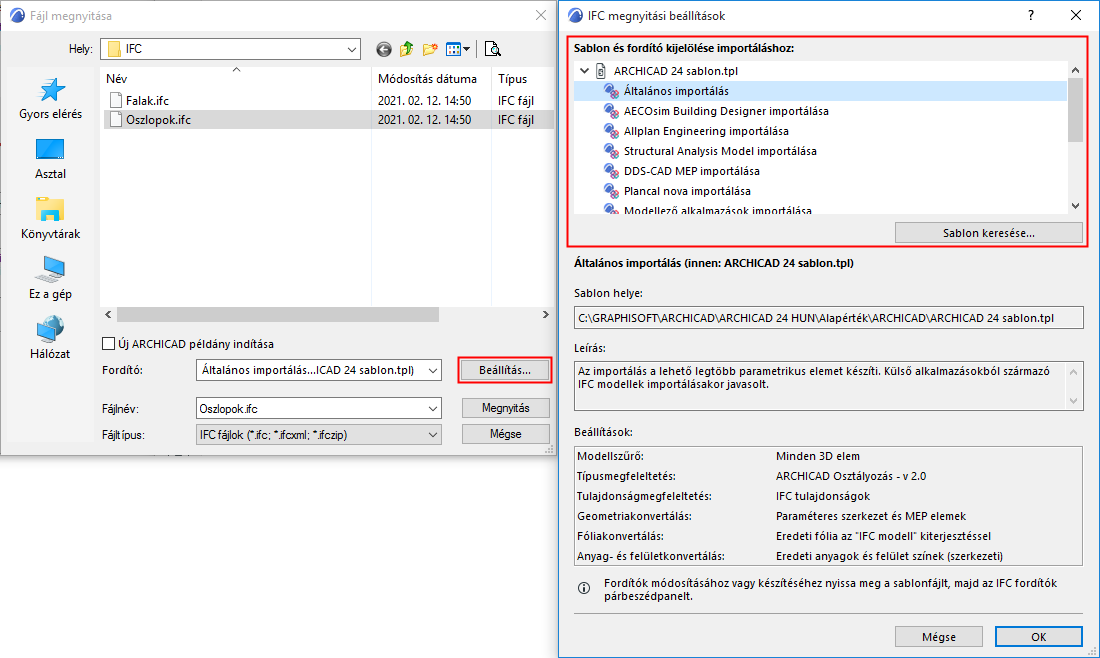The image size is (1100, 658).
Task: Open the Asztal desktop location
Action: coord(51,159)
